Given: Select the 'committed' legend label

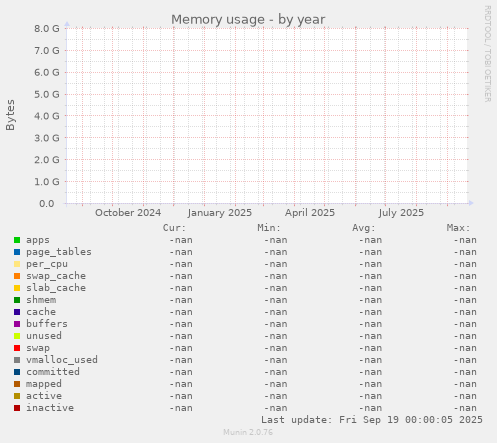Looking at the screenshot, I should (x=53, y=372).
